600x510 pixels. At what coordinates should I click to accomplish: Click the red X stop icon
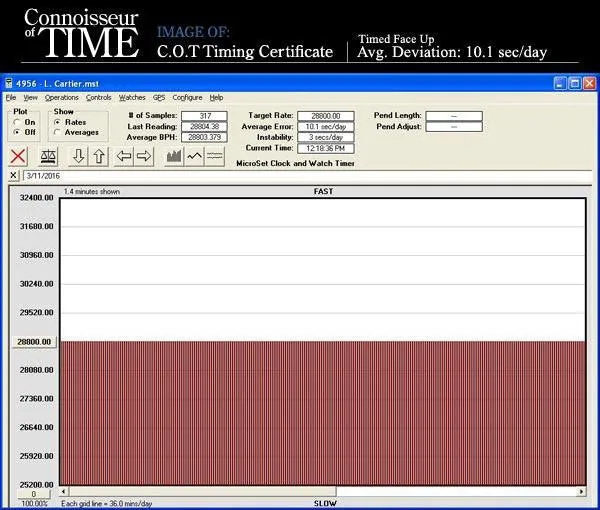[x=18, y=156]
